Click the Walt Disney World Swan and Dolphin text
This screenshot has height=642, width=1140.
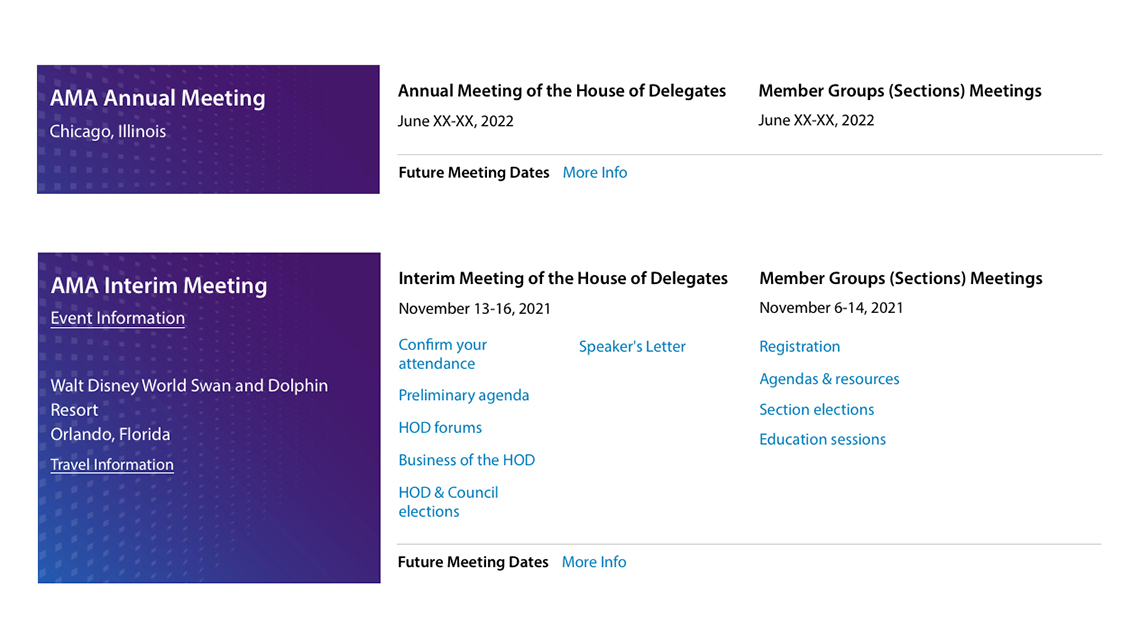189,386
